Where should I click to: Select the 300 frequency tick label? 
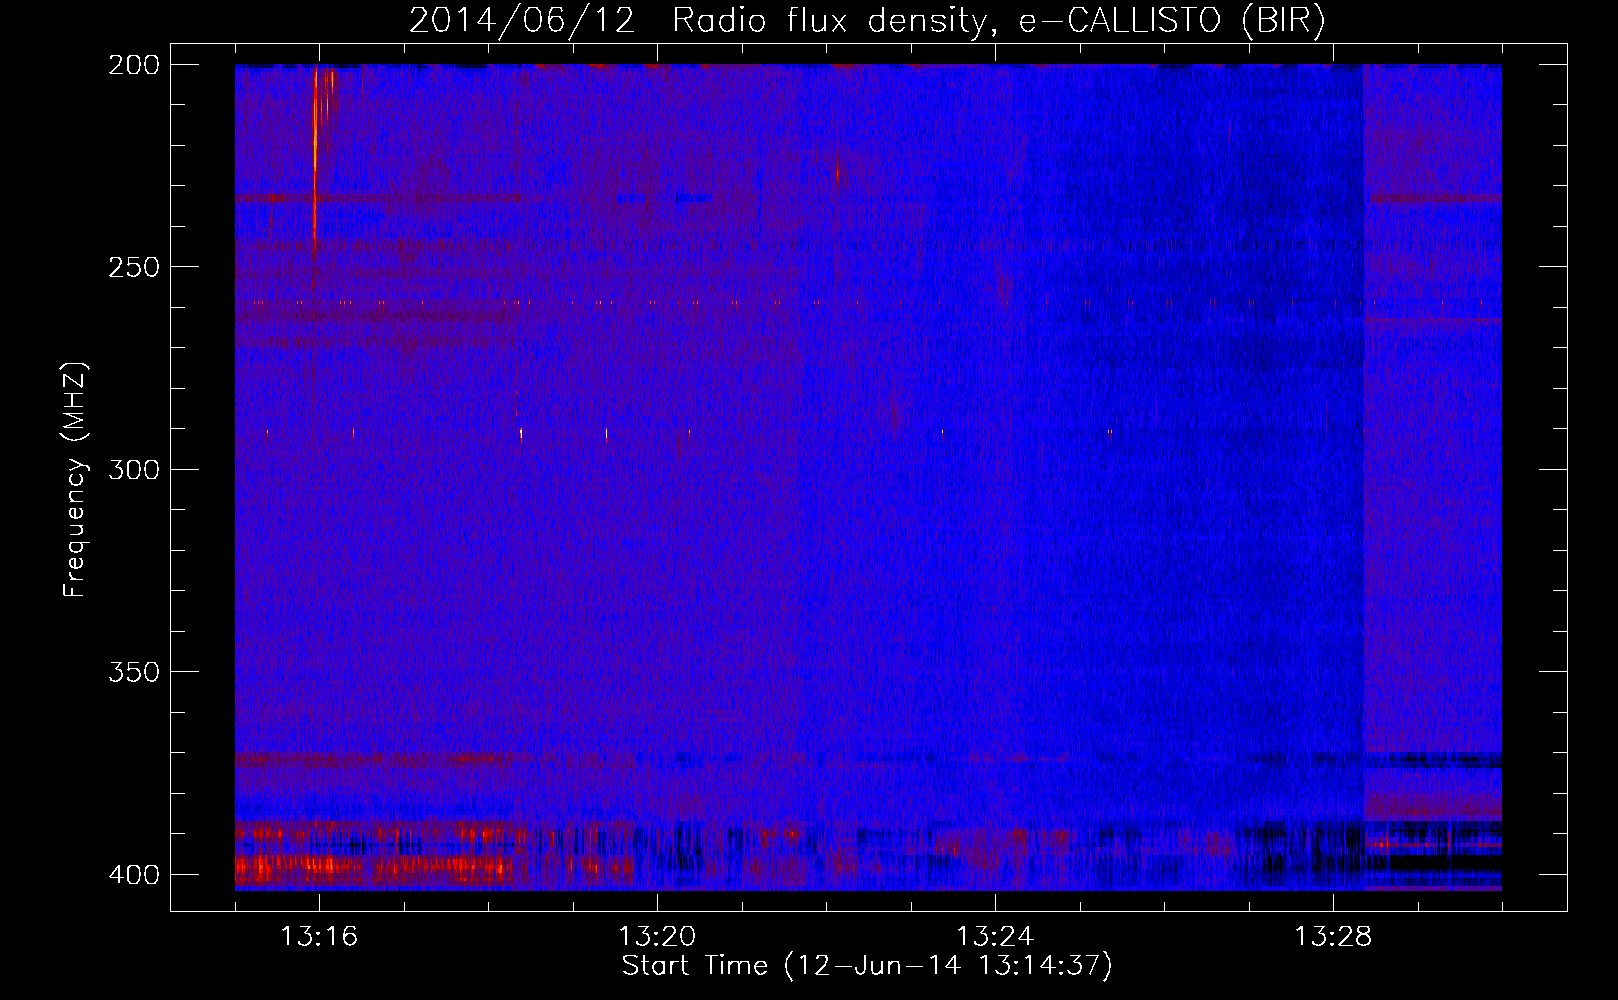[133, 469]
